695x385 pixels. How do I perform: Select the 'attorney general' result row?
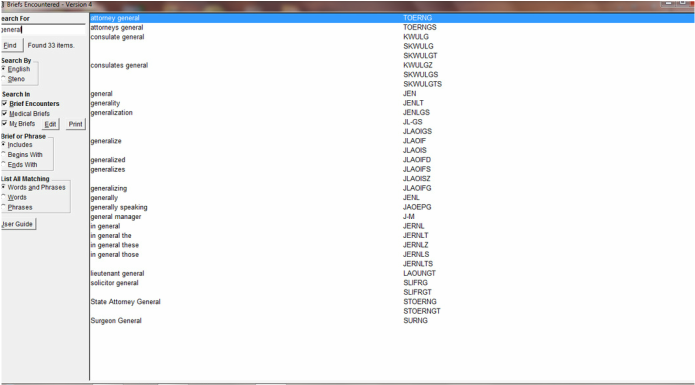click(392, 18)
